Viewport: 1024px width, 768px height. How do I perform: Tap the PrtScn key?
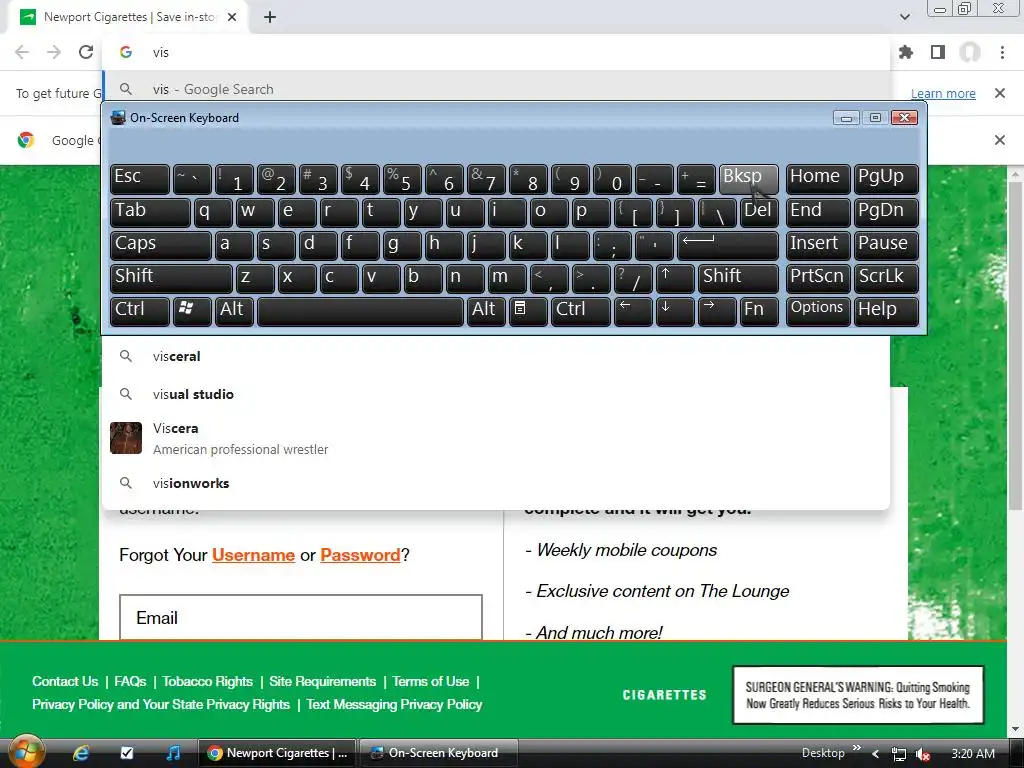[x=818, y=278]
